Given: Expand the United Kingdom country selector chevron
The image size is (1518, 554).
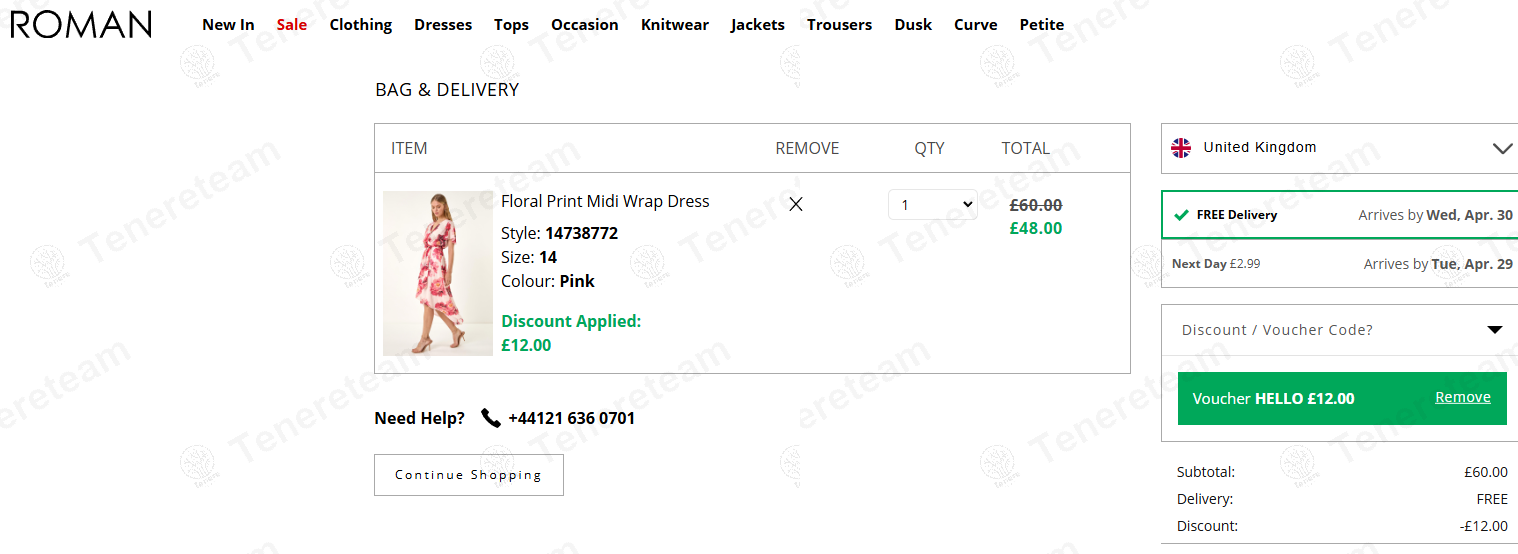Looking at the screenshot, I should [x=1502, y=148].
